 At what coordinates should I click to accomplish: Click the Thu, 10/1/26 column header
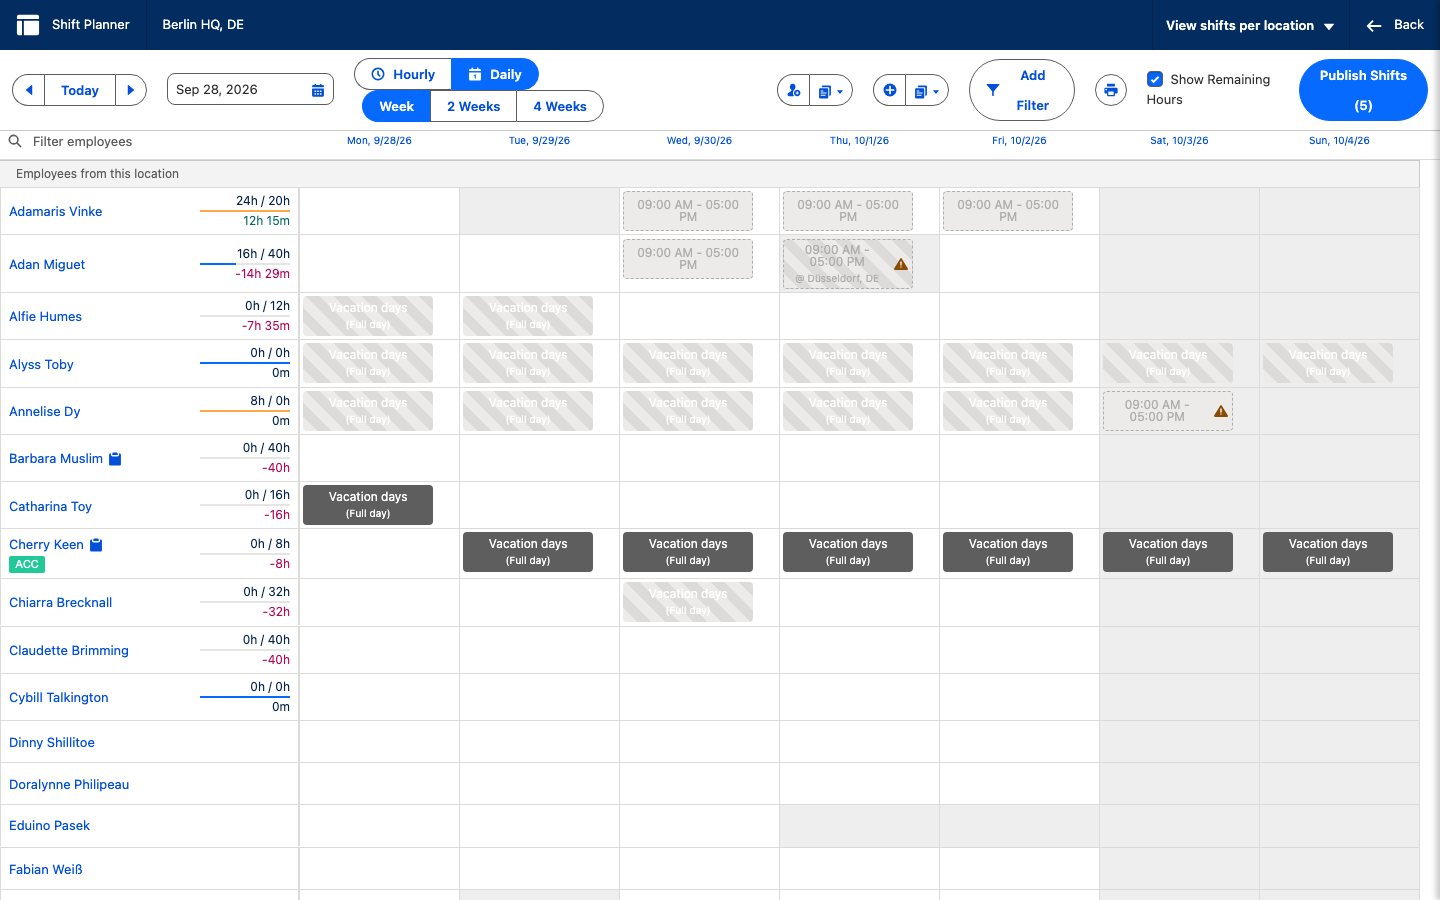(859, 141)
